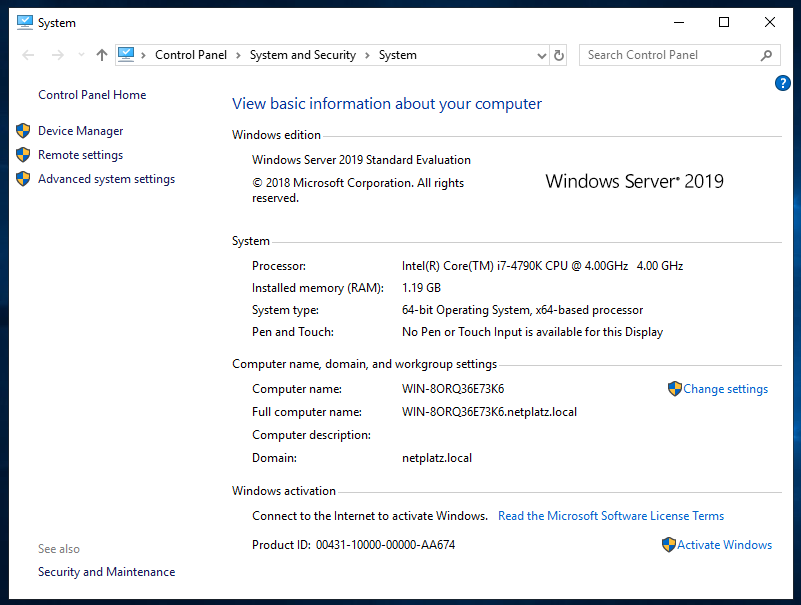Expand the chevron after Control Panel
The image size is (801, 605).
tap(238, 55)
